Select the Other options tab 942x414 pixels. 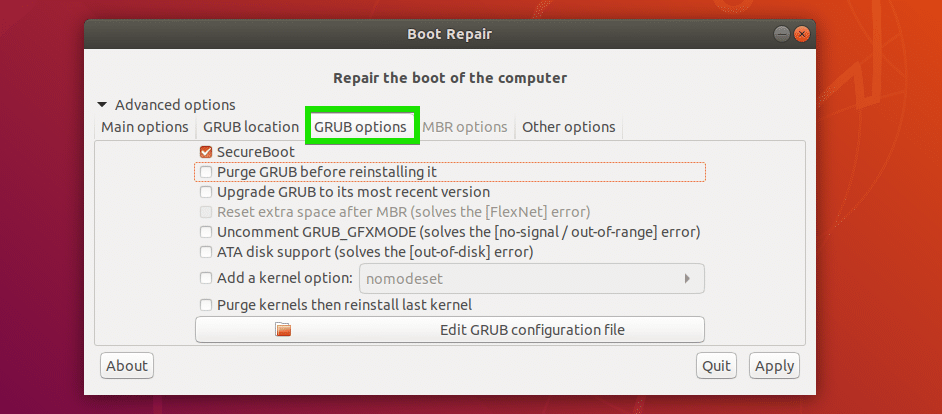(568, 127)
